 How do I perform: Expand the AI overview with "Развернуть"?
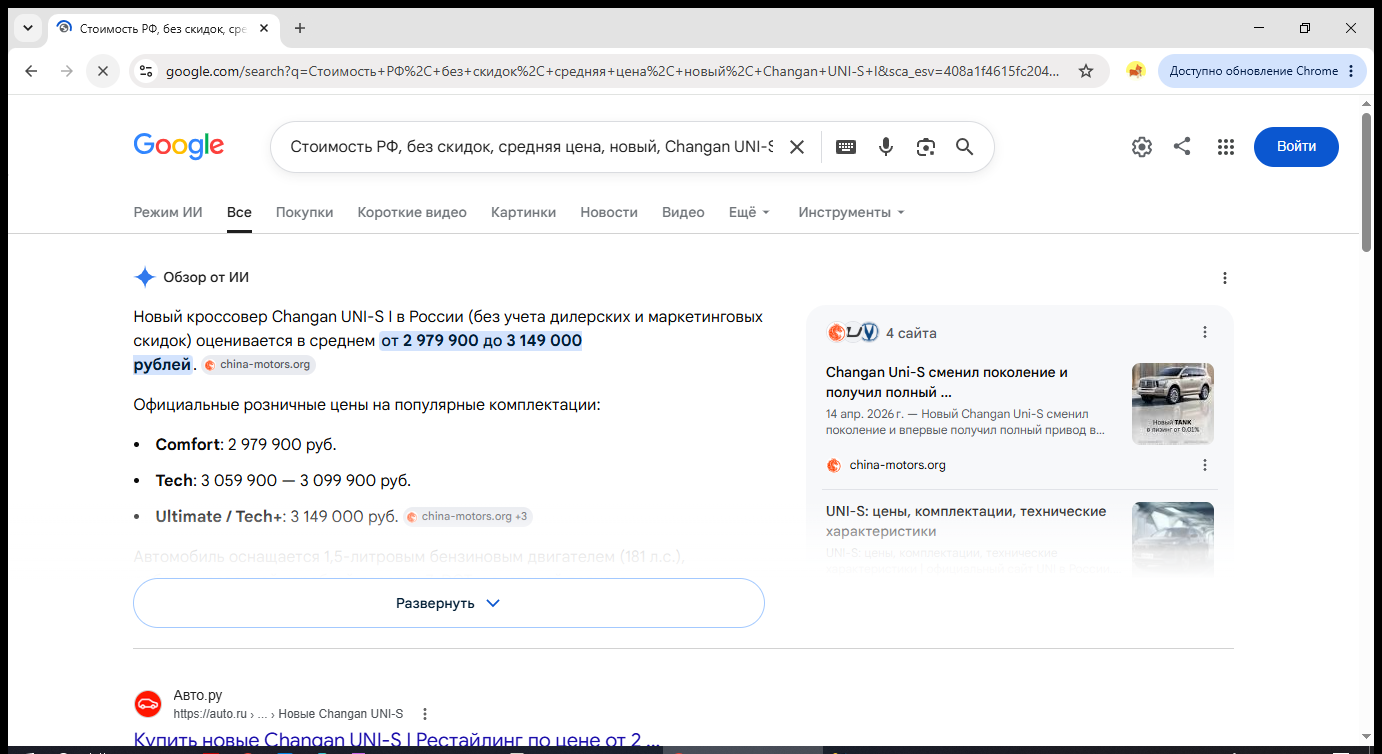449,603
